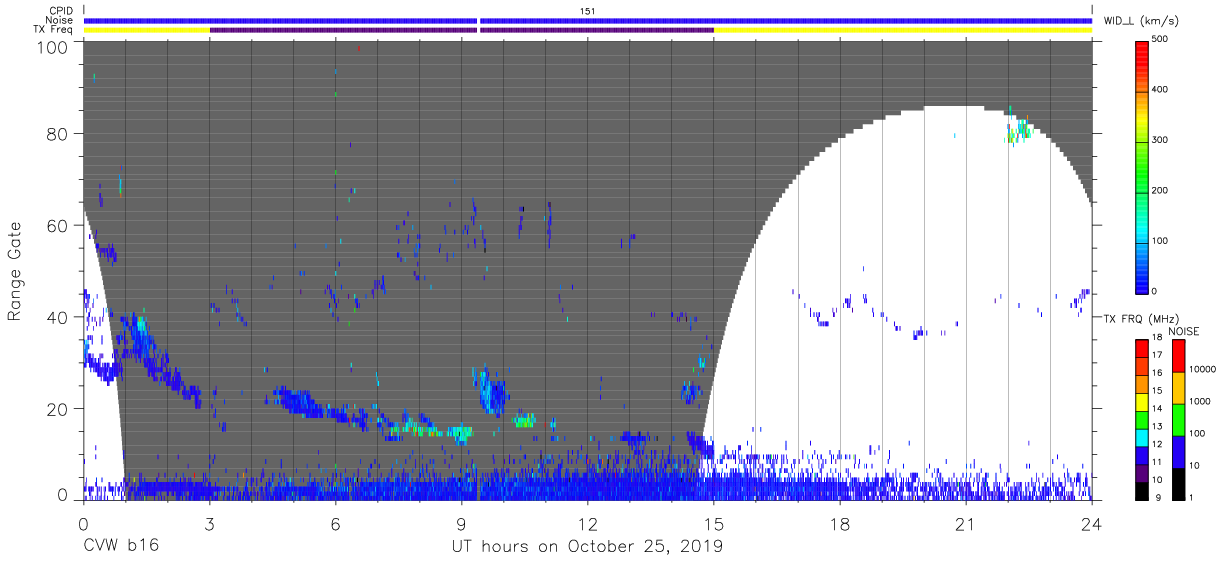
Task: Click the green-cyan scatter patch near range gate 80
Action: pos(1019,129)
